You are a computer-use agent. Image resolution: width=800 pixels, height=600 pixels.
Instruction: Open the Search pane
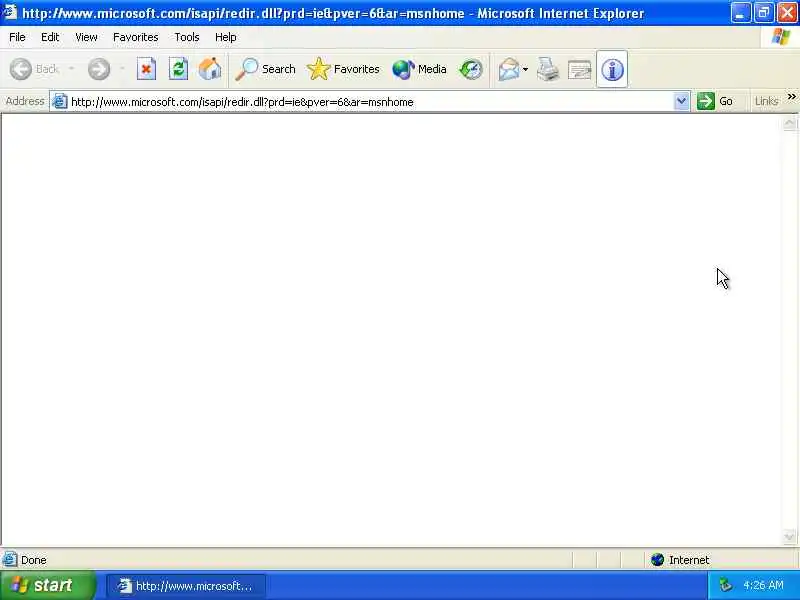click(x=265, y=69)
